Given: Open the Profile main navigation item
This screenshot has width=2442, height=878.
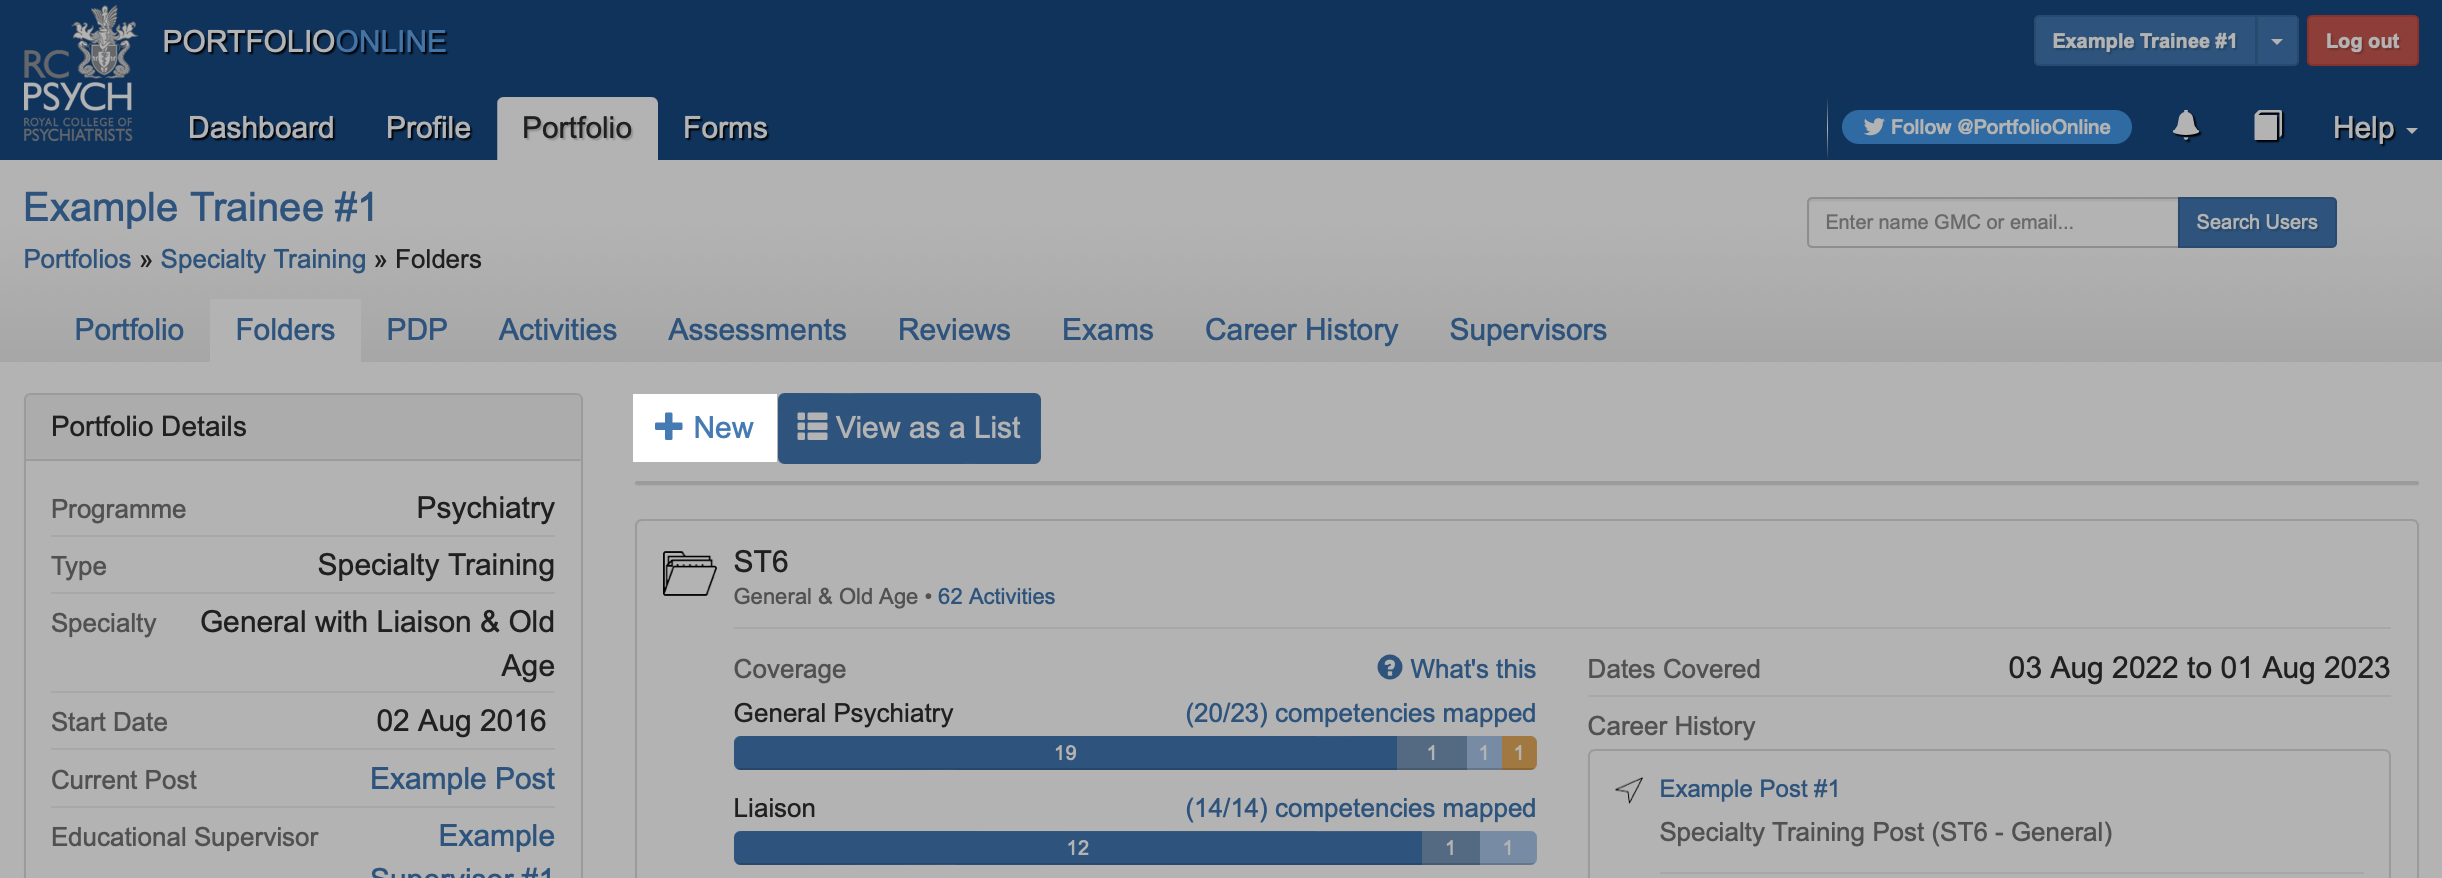Looking at the screenshot, I should 428,128.
